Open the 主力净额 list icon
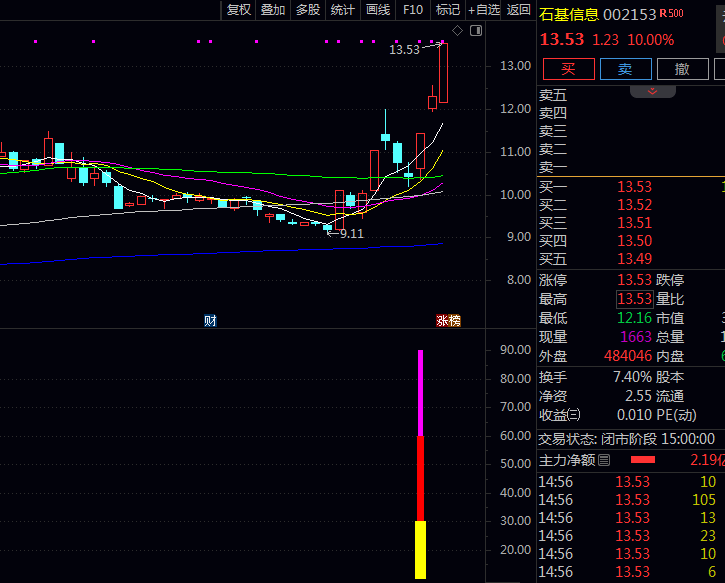Screen dimensions: 725x583 pos(604,460)
